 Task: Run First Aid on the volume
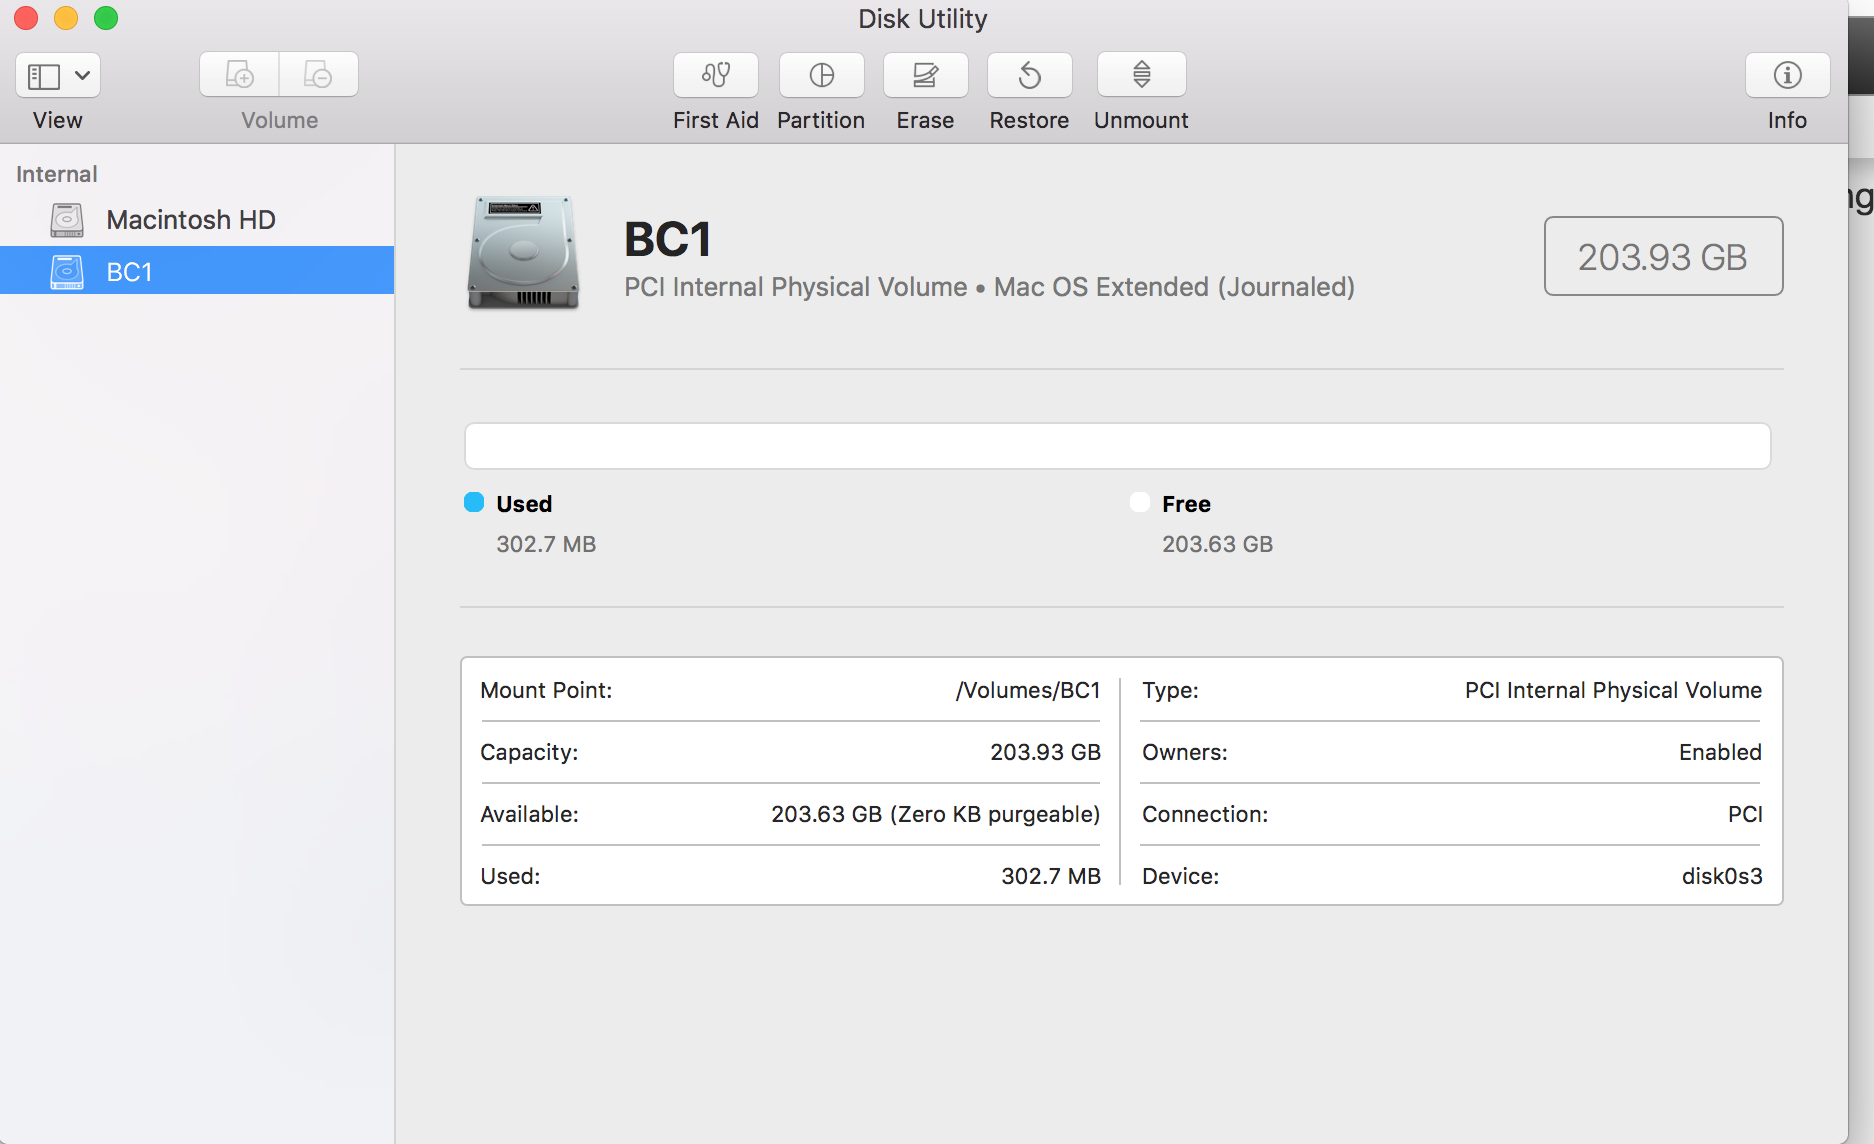(716, 75)
